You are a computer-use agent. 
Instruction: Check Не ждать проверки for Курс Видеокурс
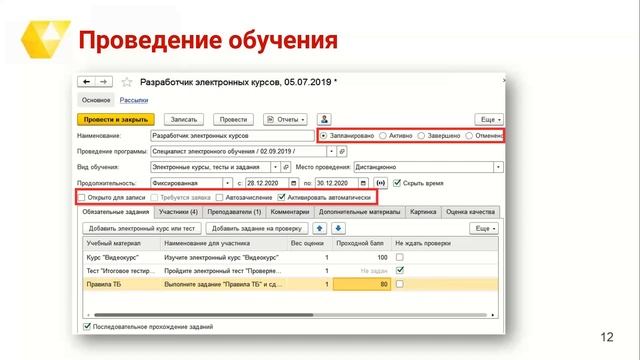point(400,257)
